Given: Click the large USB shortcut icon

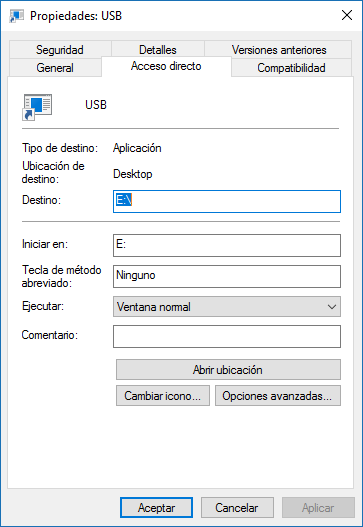Looking at the screenshot, I should point(37,107).
